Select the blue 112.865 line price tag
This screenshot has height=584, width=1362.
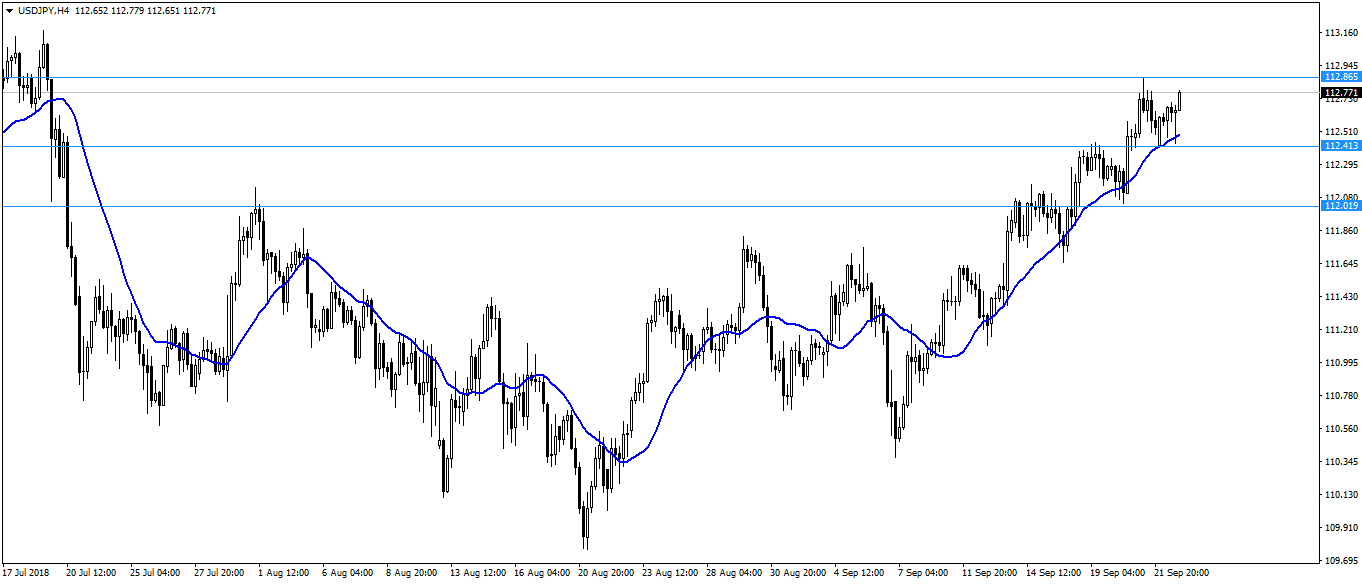coord(1340,77)
